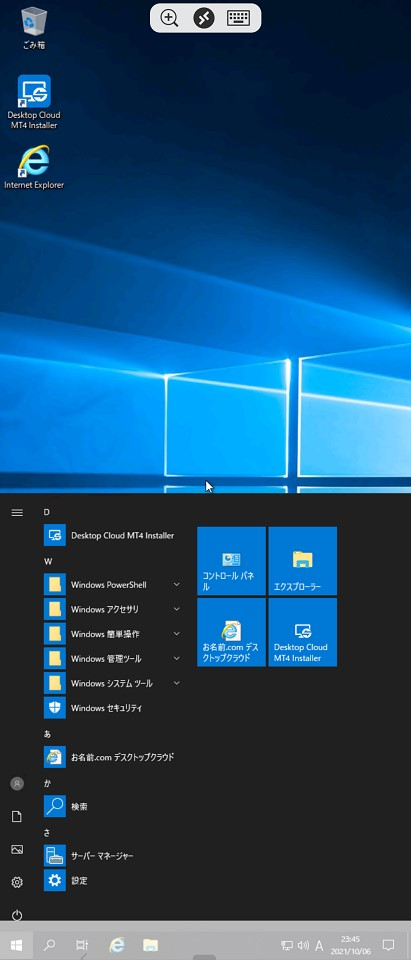The height and width of the screenshot is (960, 411).
Task: Open the Windows システム ツール folder
Action: tap(113, 683)
